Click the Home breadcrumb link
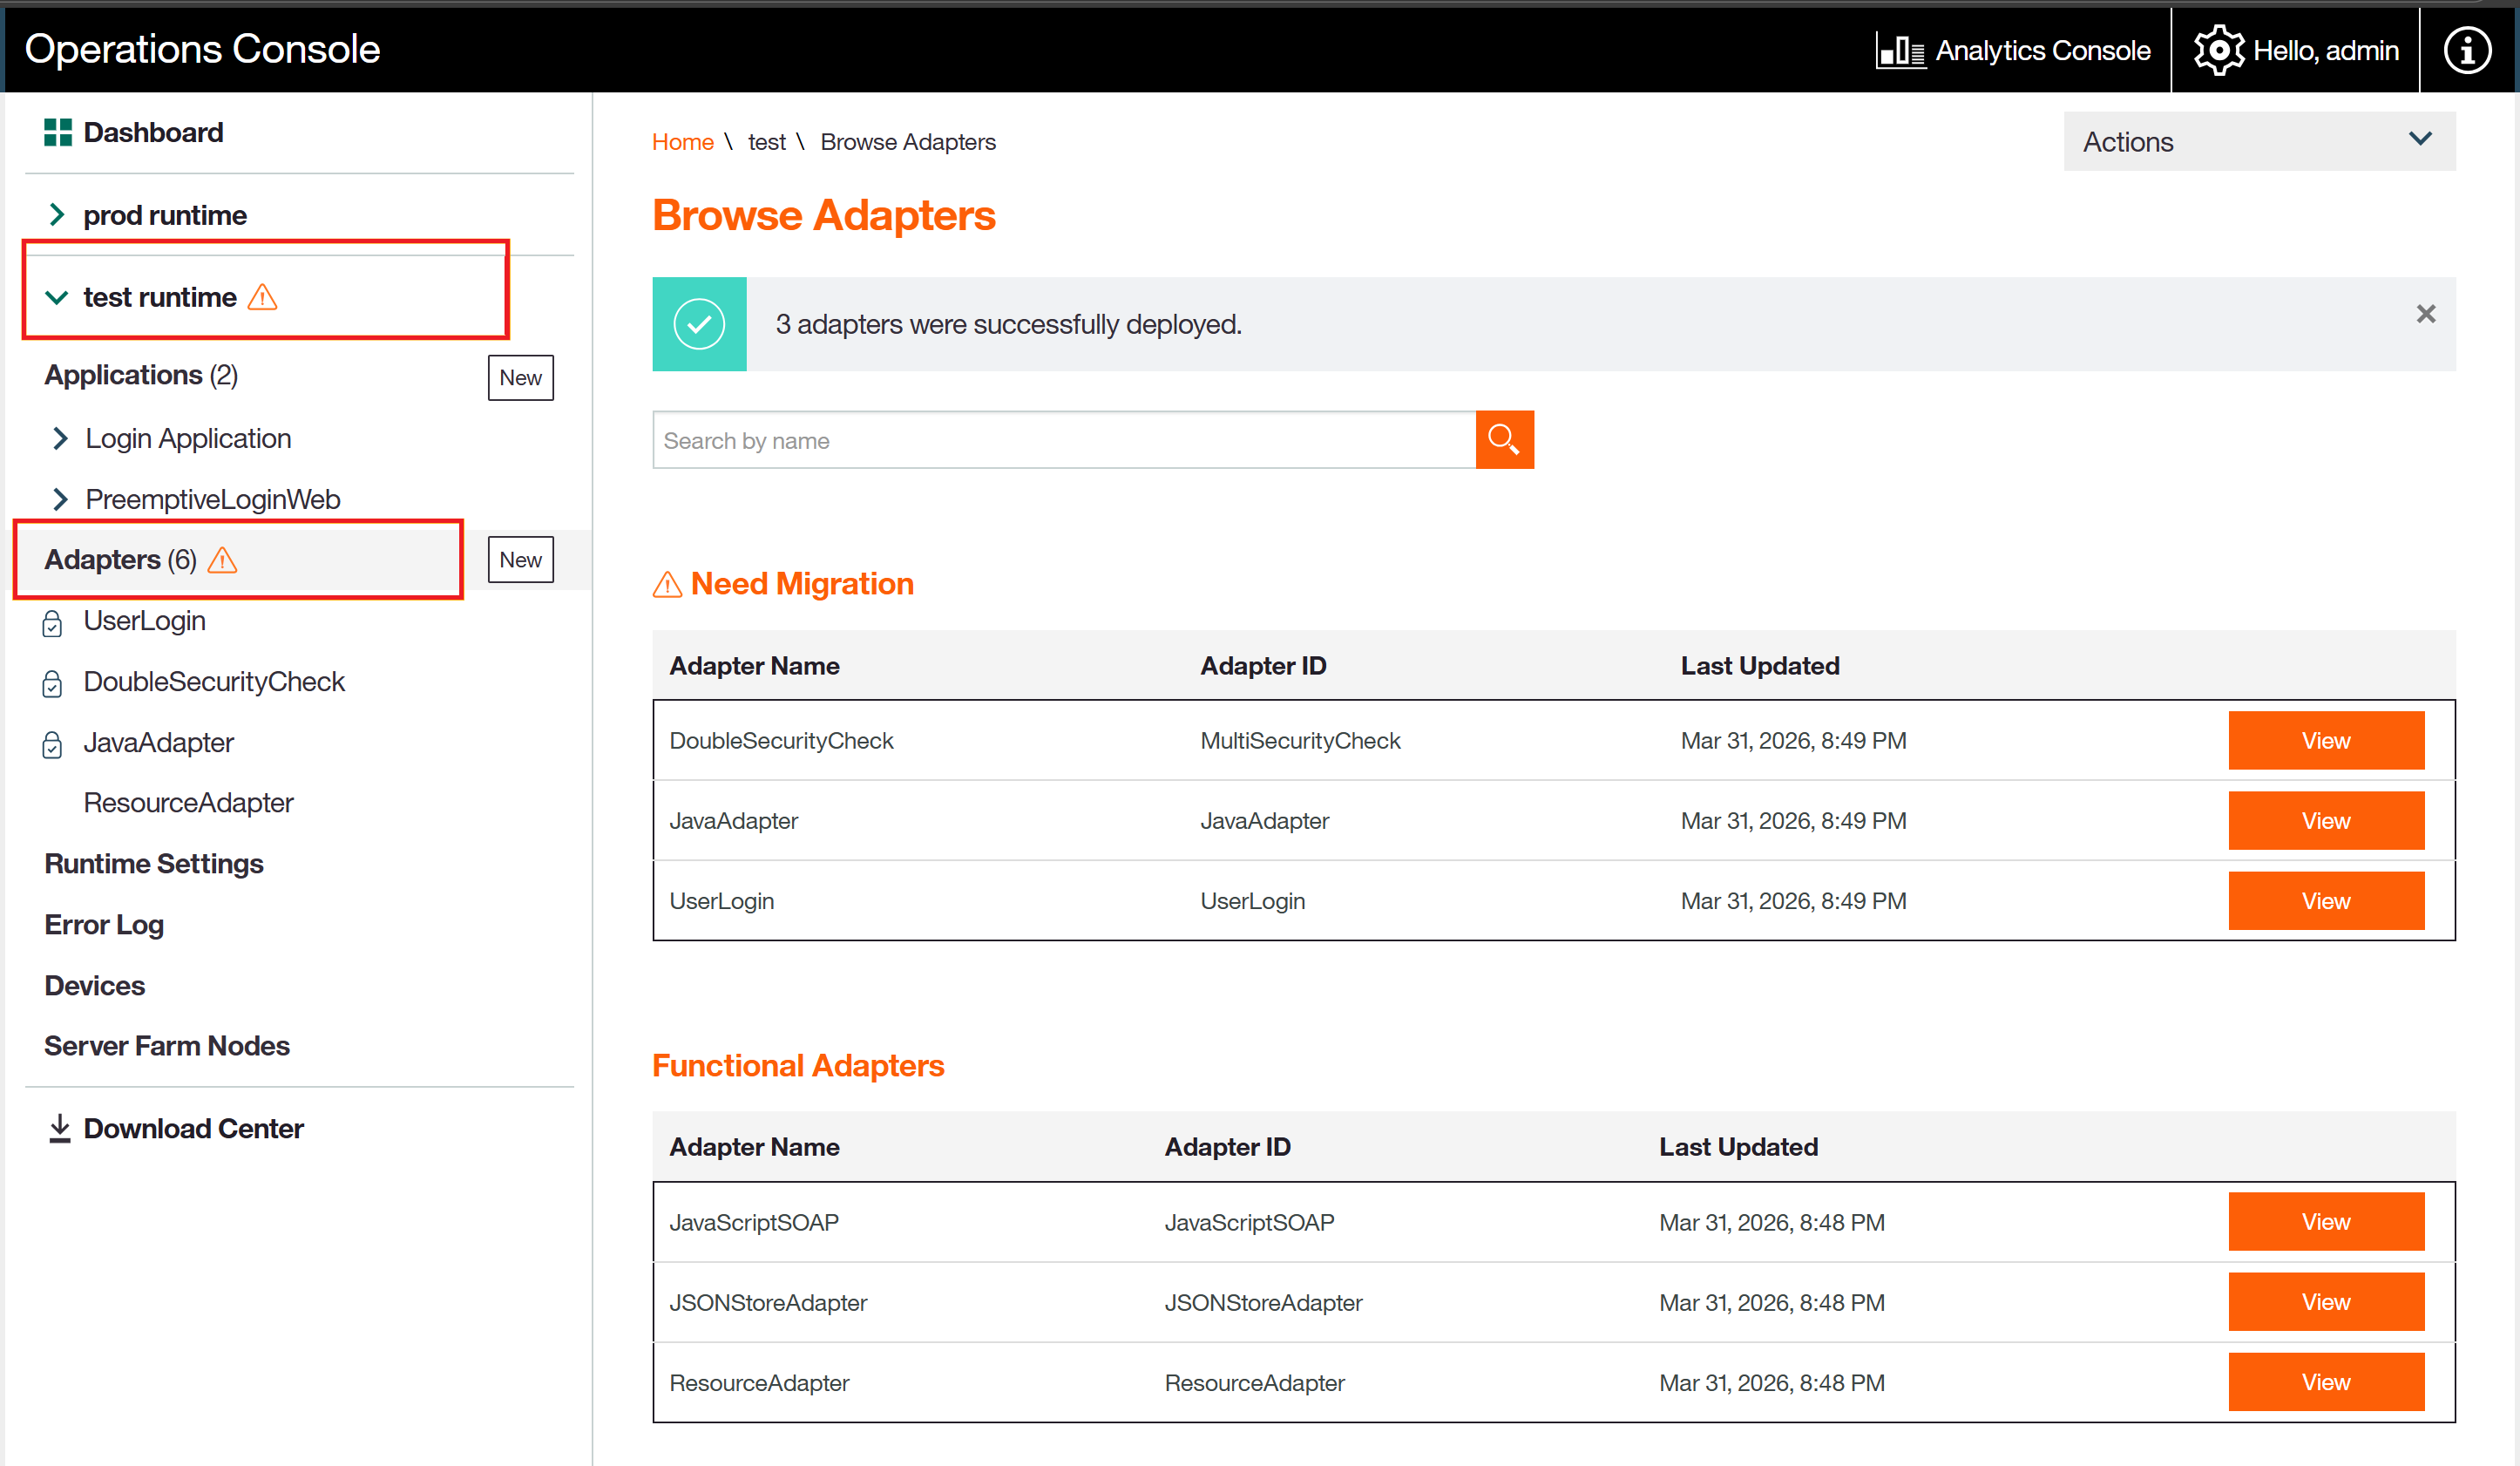The height and width of the screenshot is (1466, 2520). 682,142
